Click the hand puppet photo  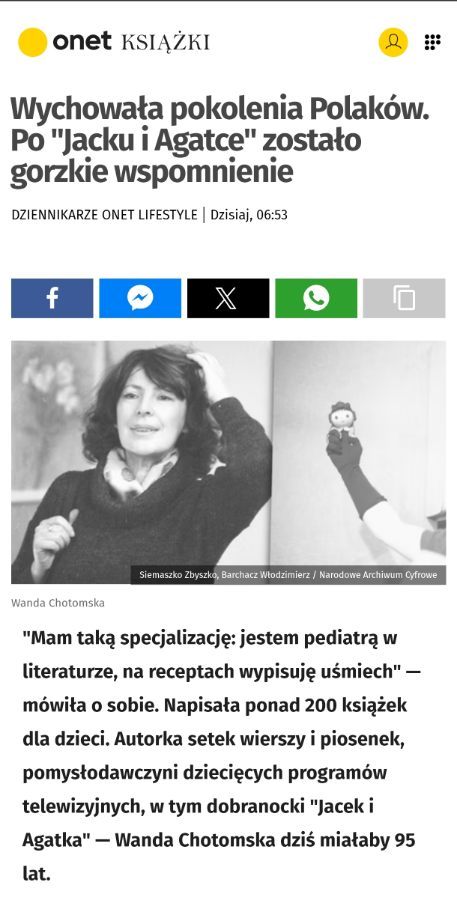click(359, 462)
